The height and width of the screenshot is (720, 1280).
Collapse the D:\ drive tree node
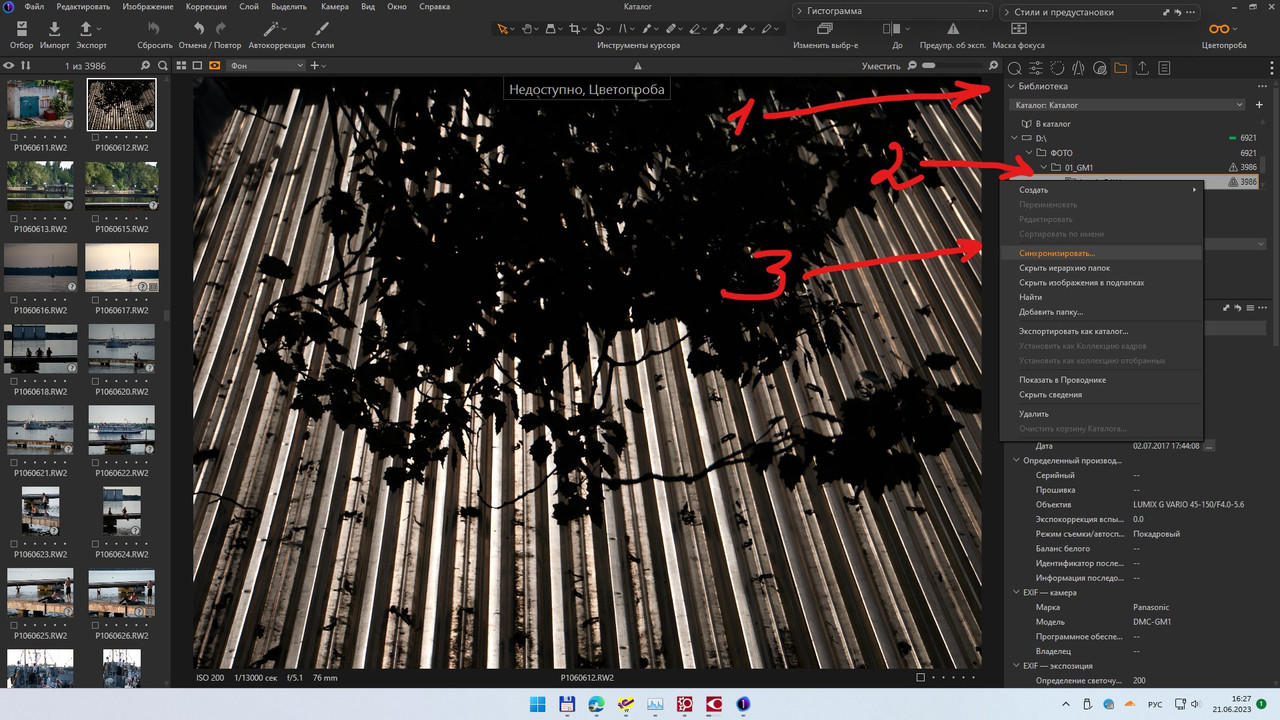pyautogui.click(x=1014, y=137)
